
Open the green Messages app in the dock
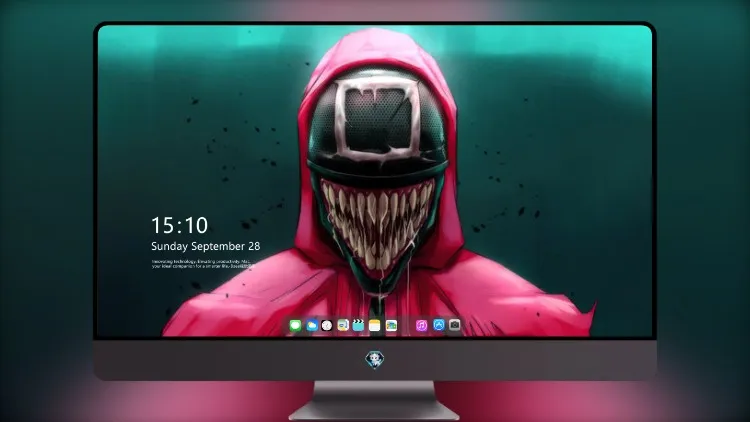[x=295, y=326]
